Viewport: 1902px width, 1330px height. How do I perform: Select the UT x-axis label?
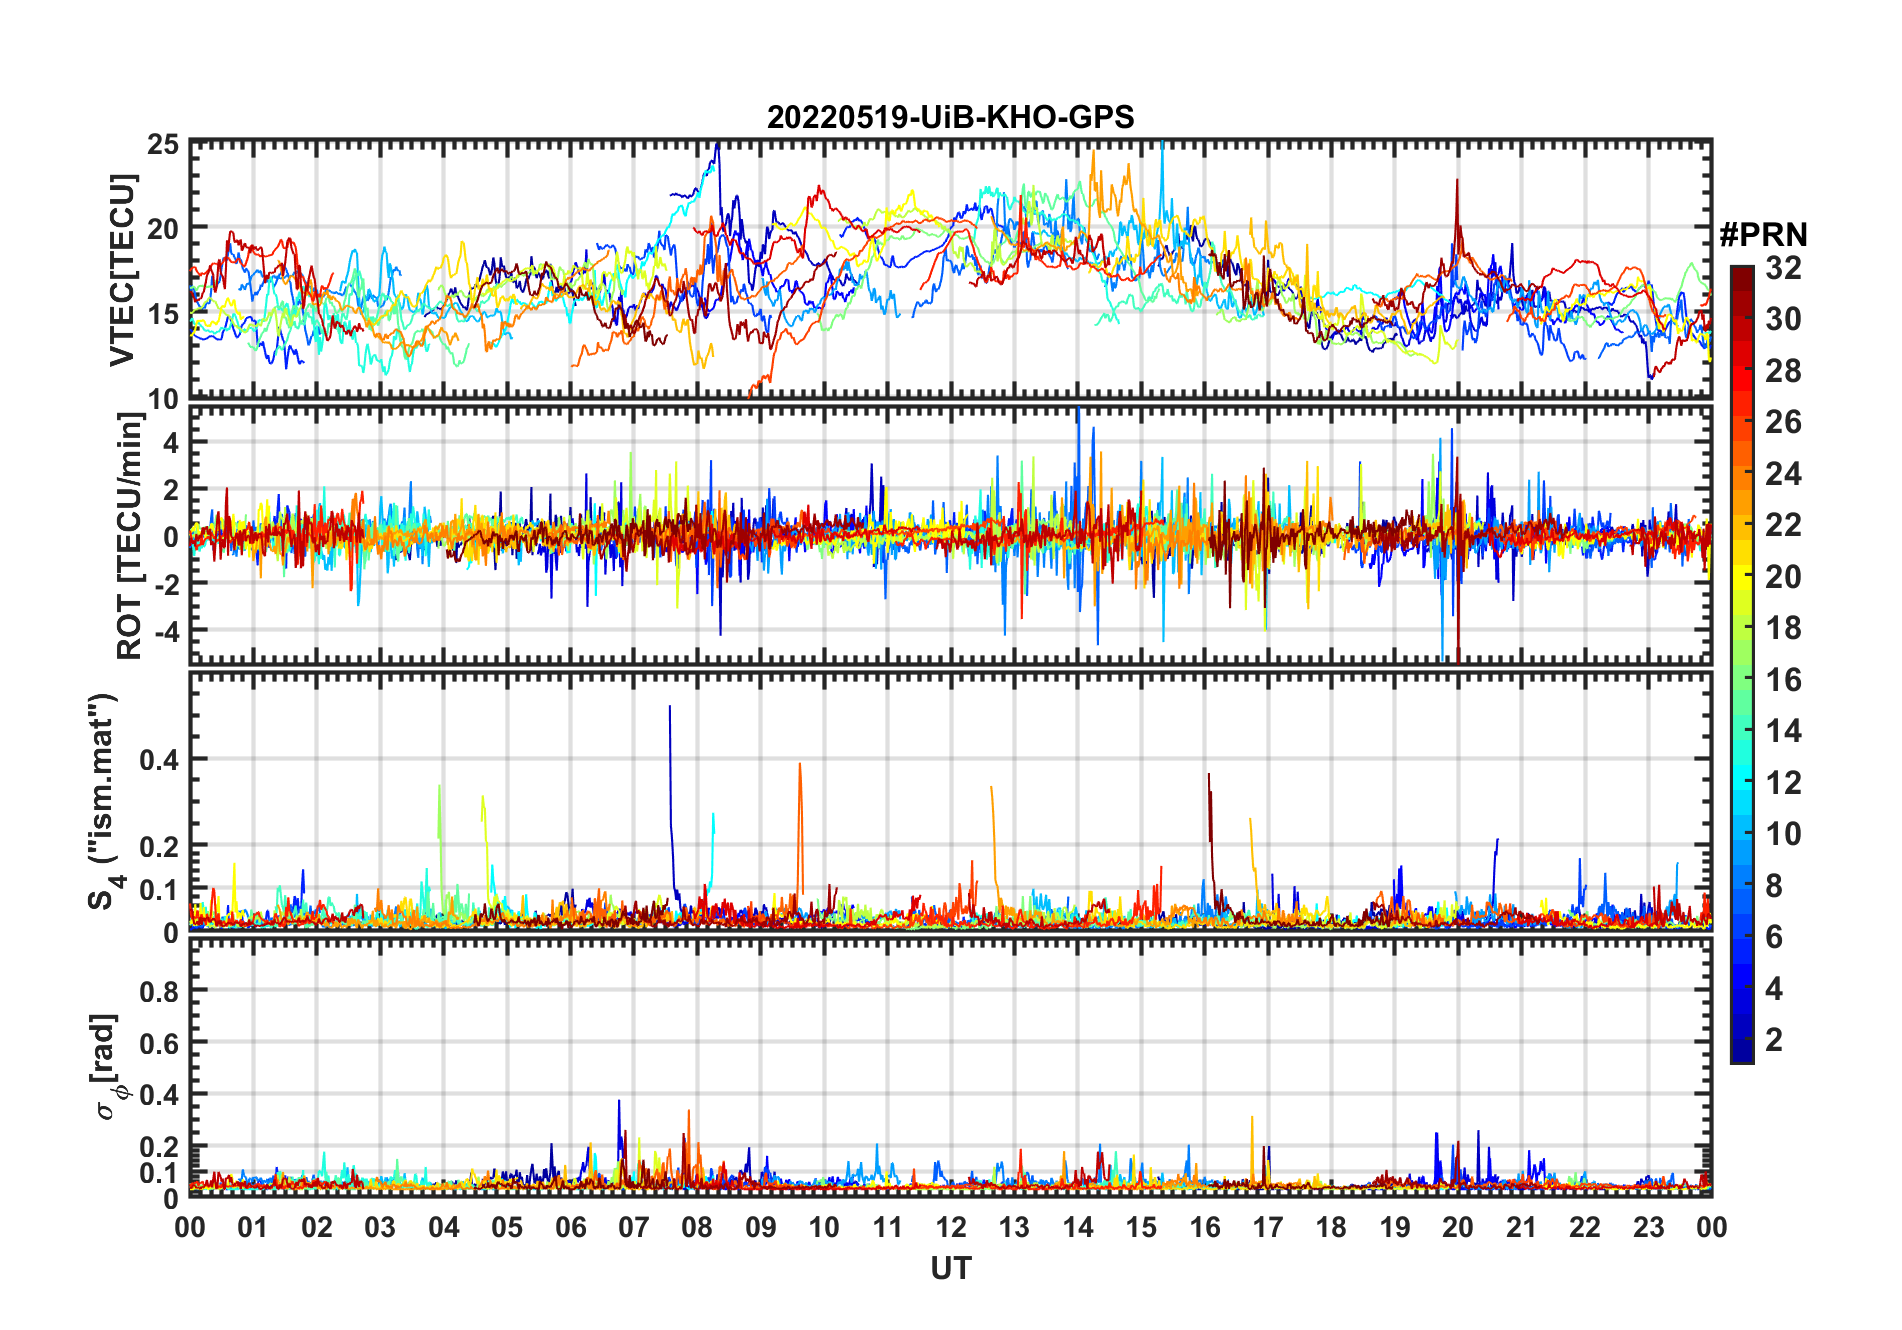950,1268
